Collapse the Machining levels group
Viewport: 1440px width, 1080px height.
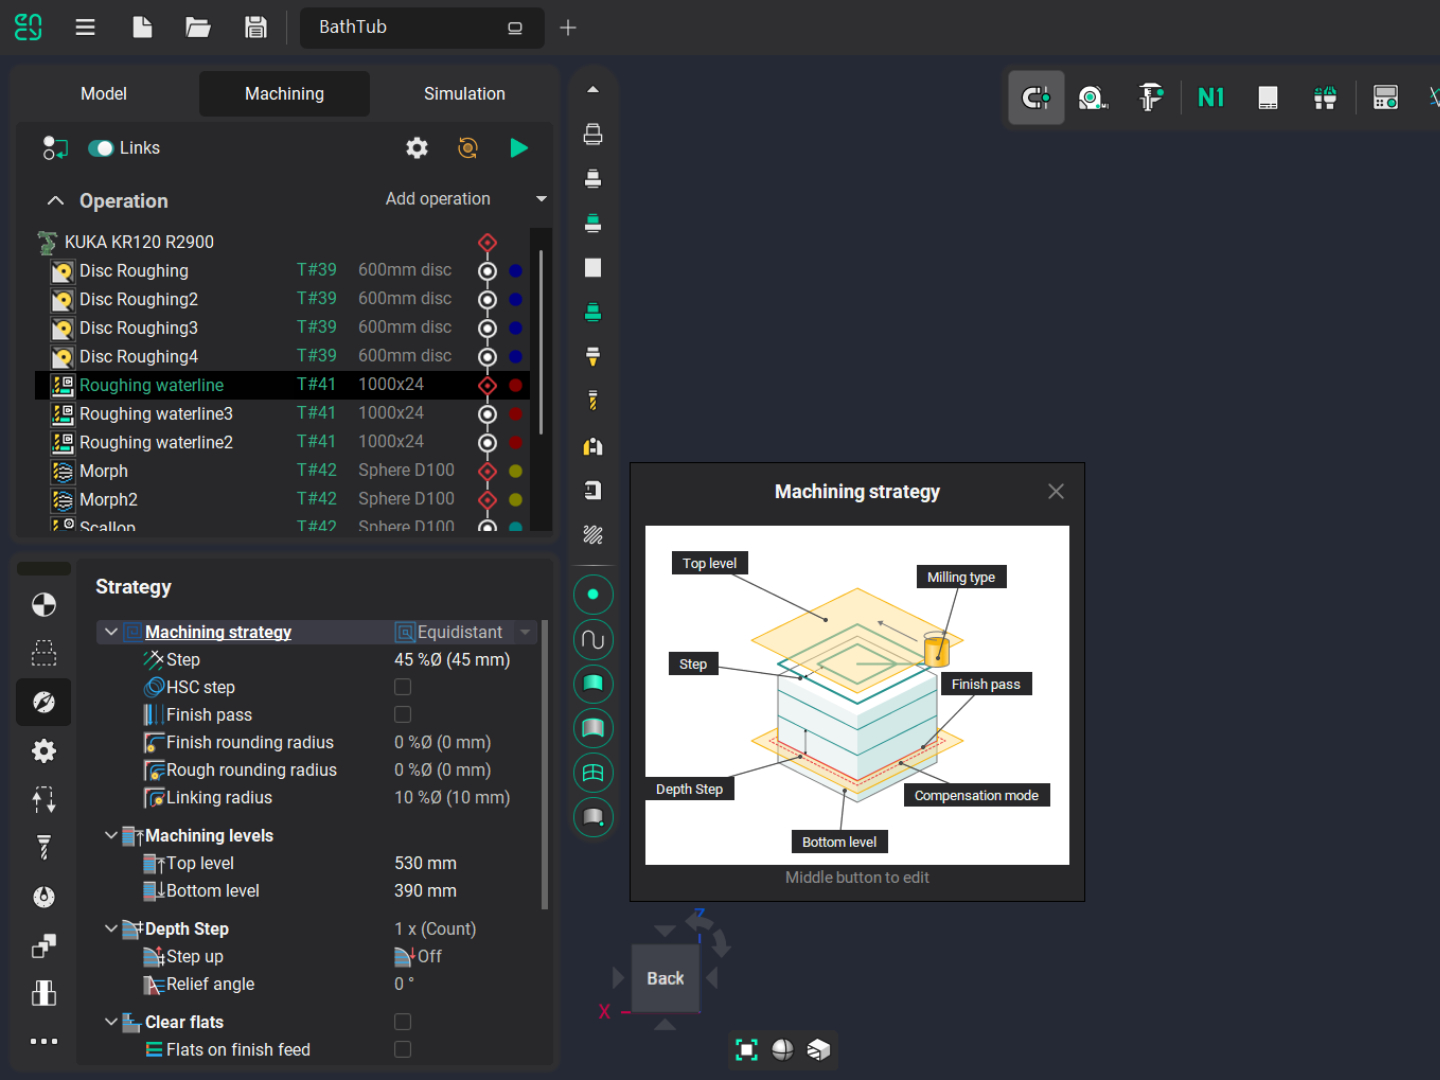111,835
